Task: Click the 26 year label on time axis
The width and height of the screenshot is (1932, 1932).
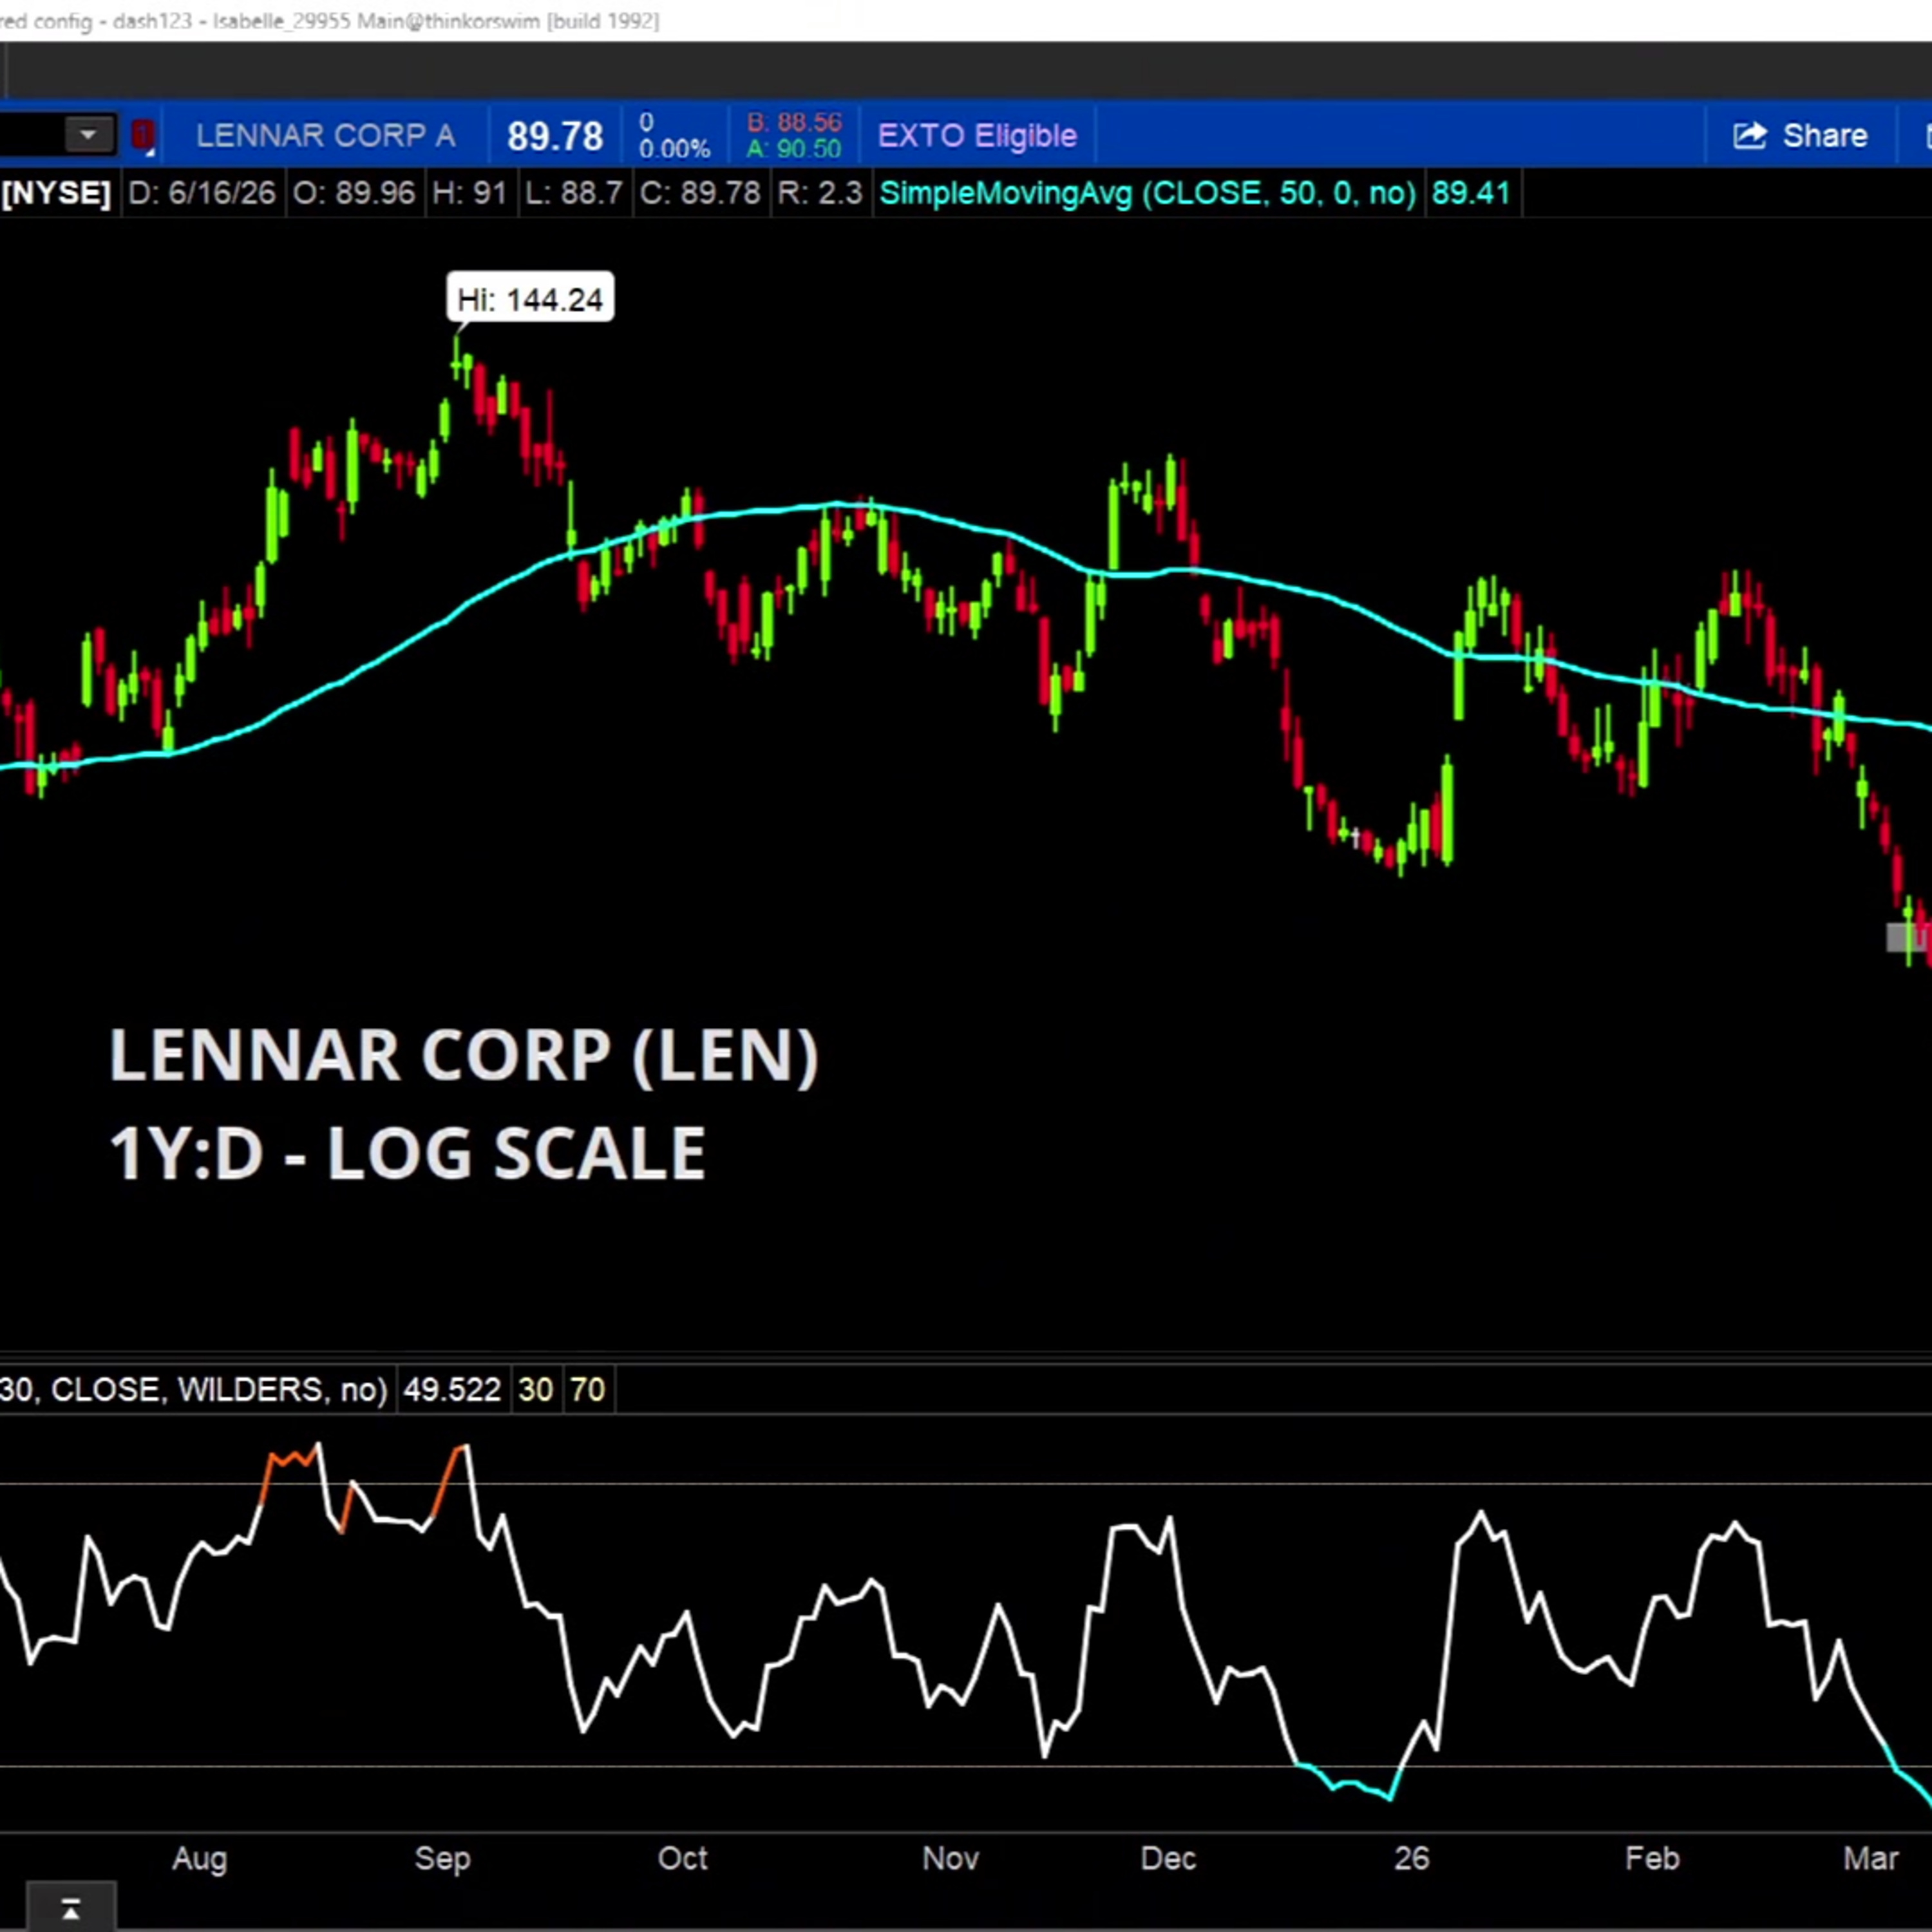Action: 1411,1858
